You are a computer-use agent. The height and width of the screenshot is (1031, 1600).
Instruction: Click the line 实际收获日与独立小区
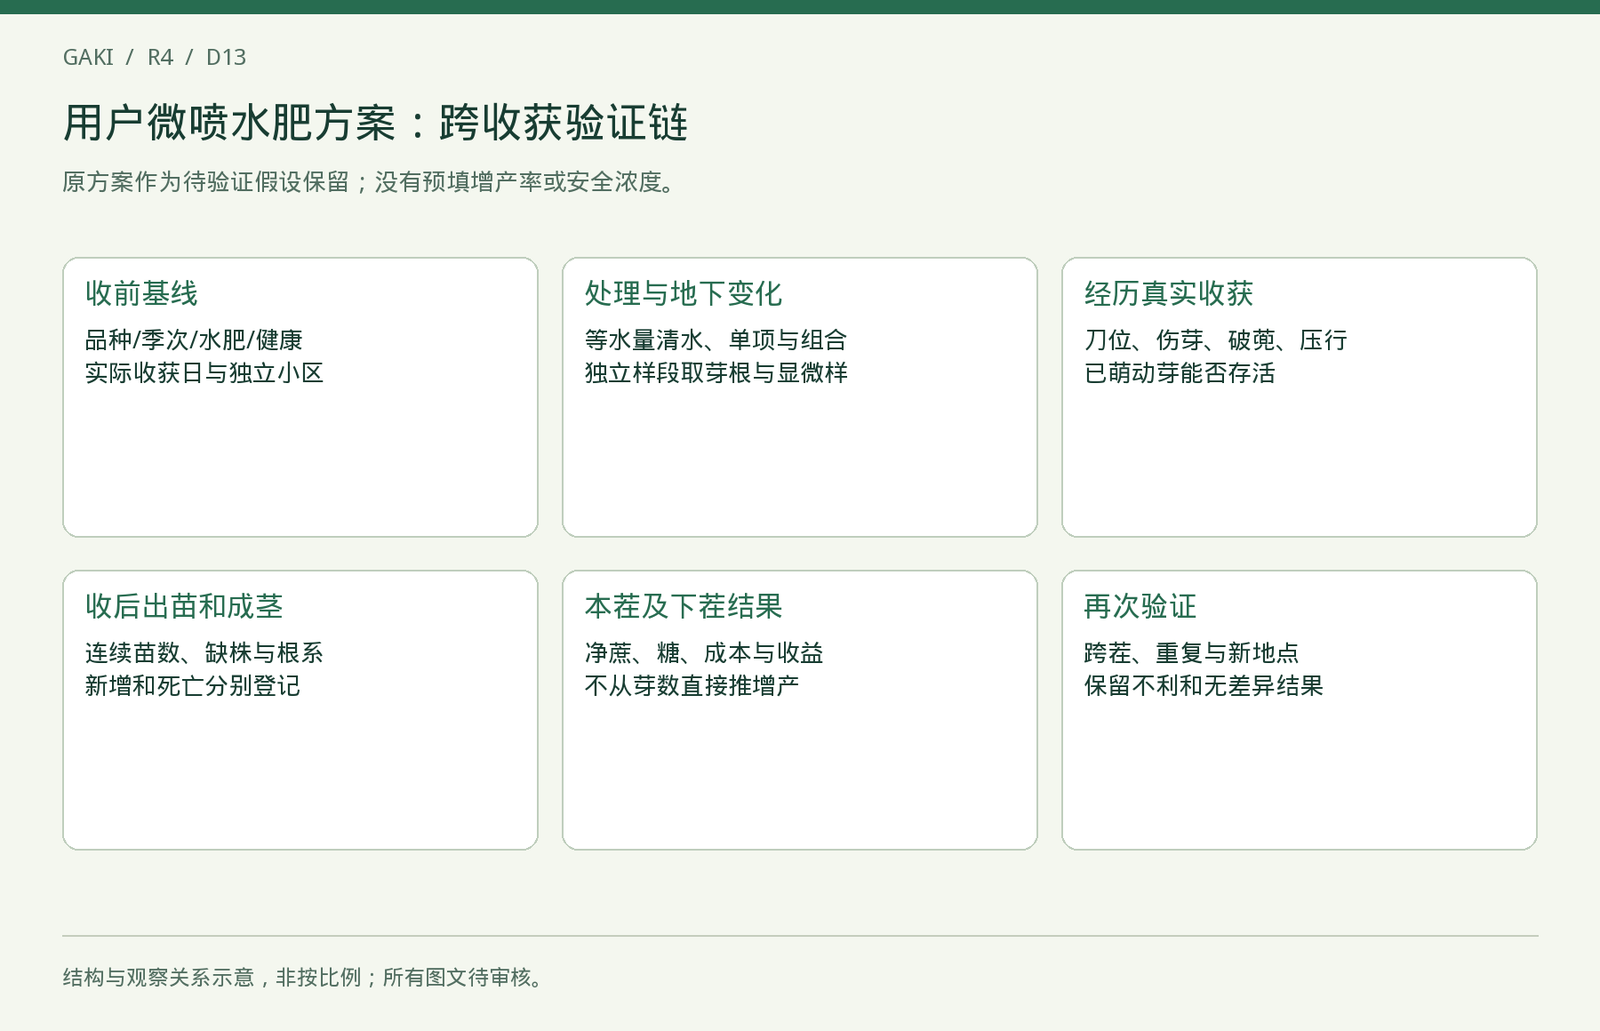click(204, 373)
